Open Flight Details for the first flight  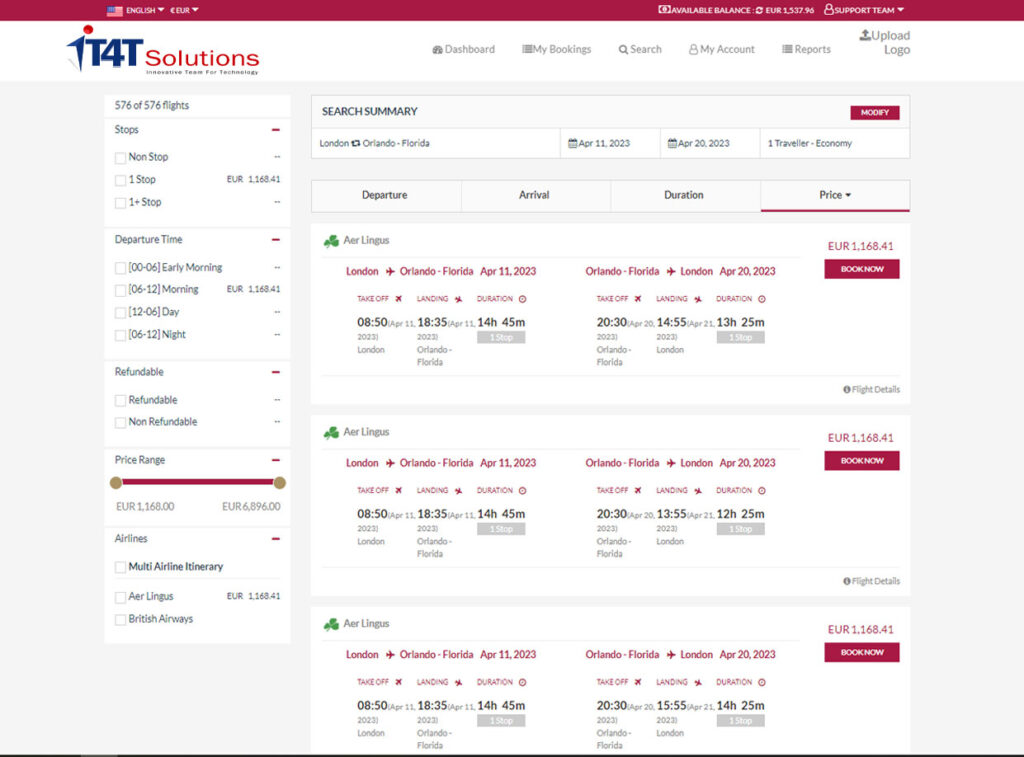point(871,390)
